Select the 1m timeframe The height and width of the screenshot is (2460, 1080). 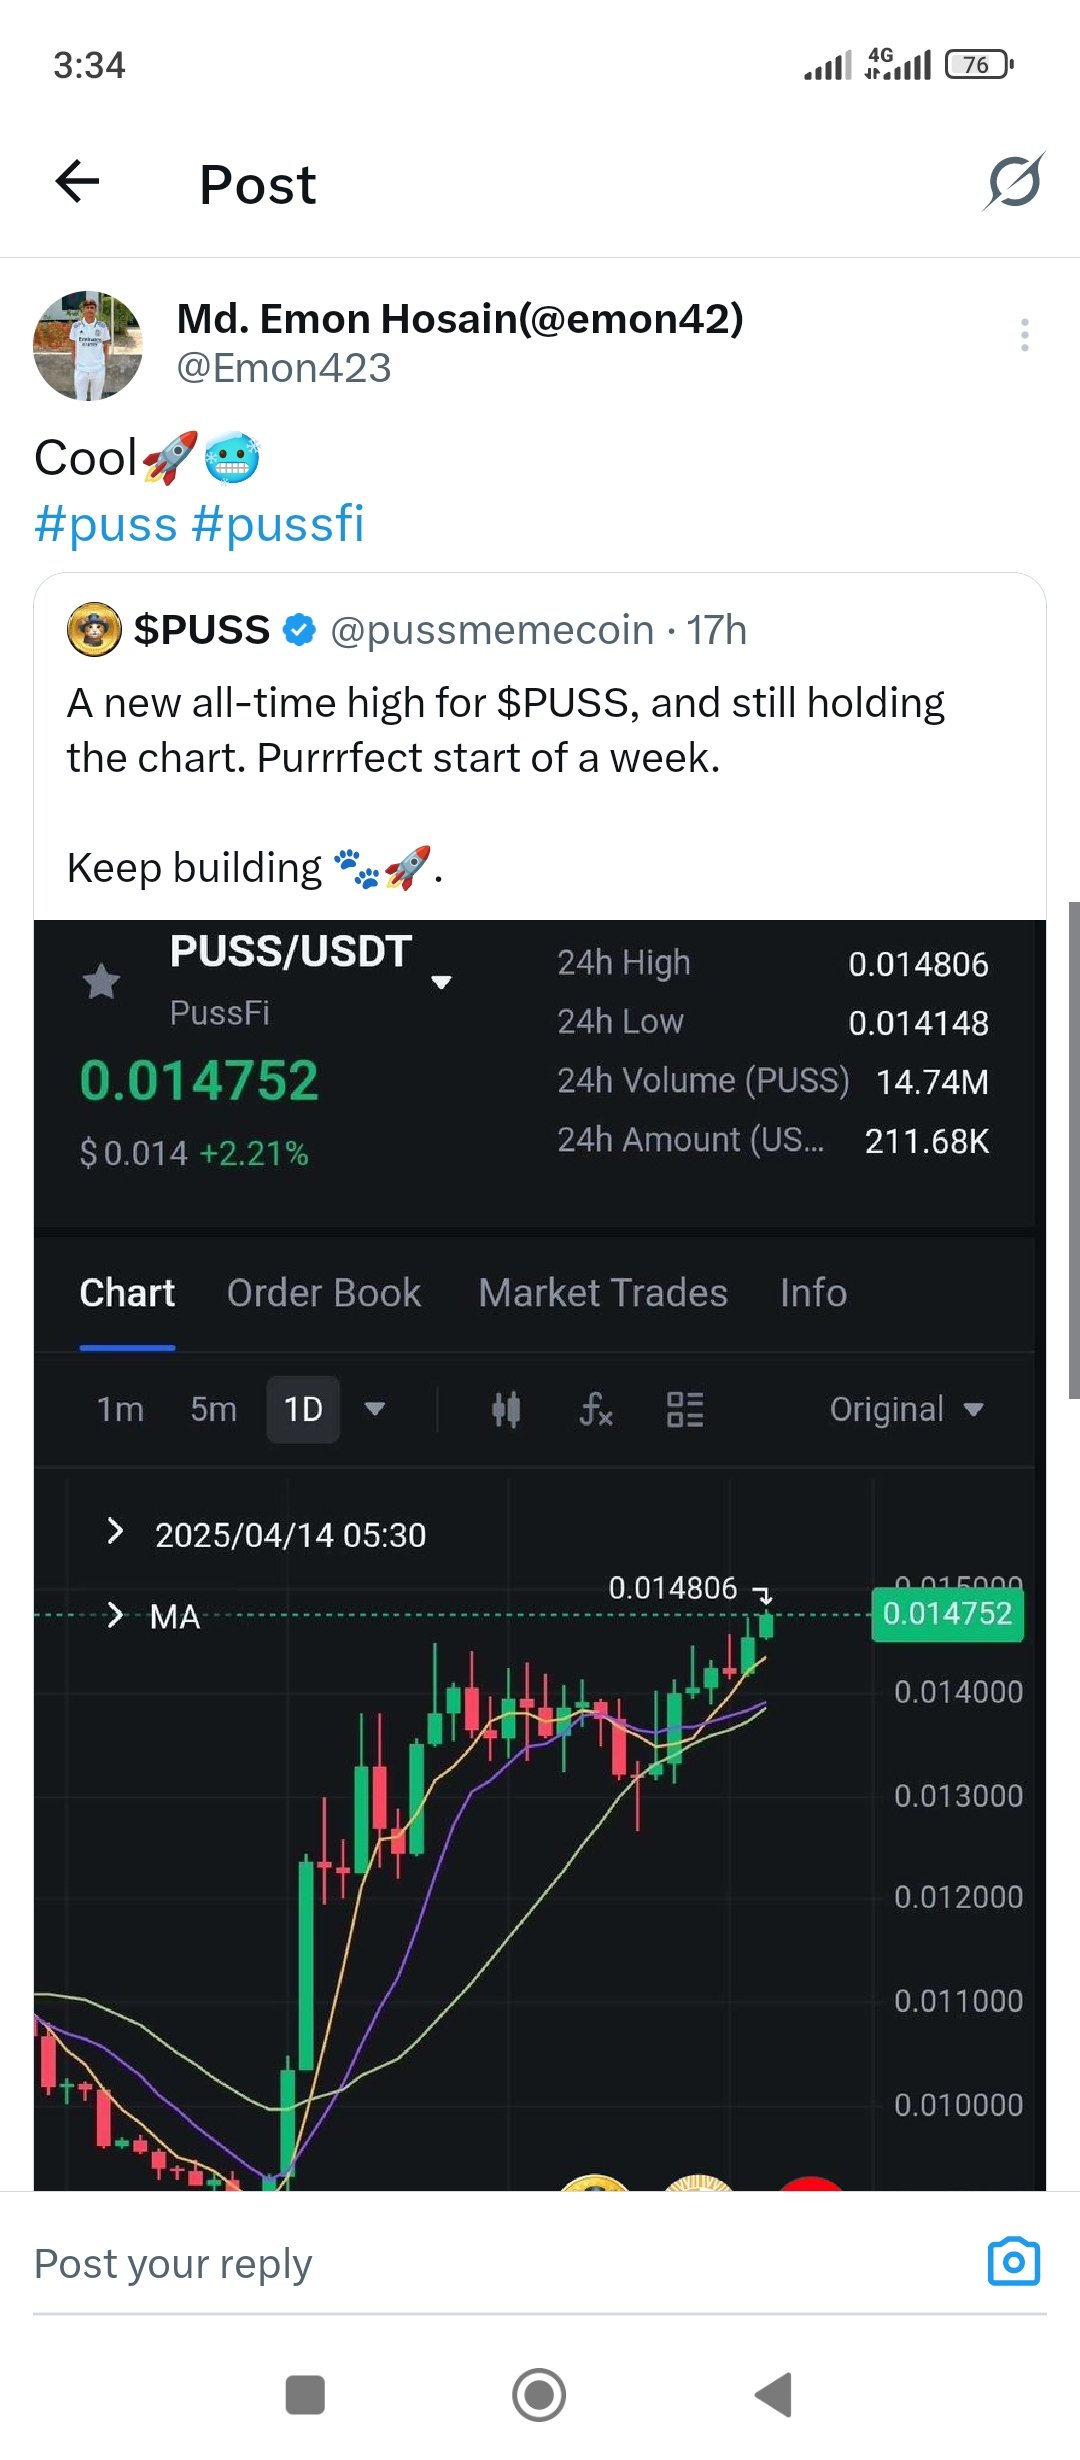click(x=120, y=1409)
